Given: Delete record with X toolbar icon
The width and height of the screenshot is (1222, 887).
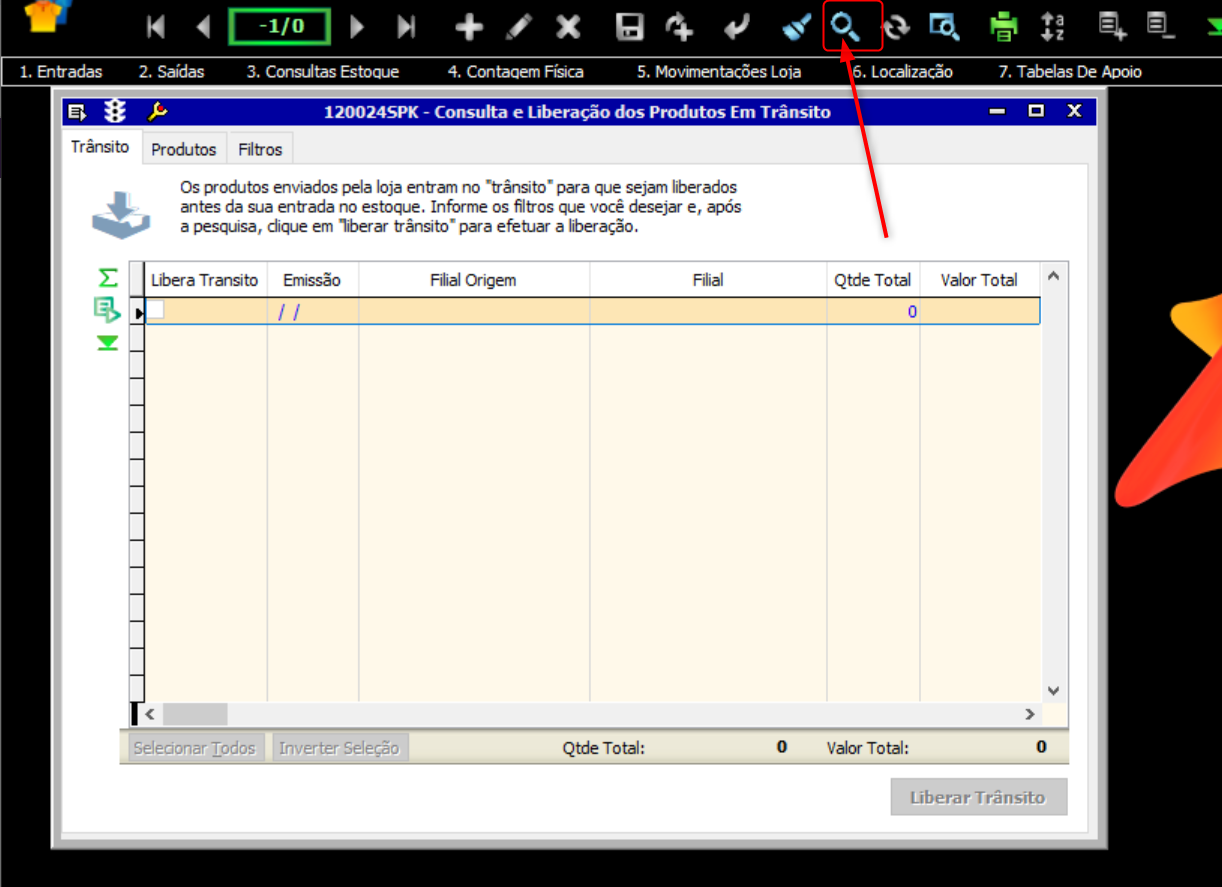Looking at the screenshot, I should pyautogui.click(x=568, y=27).
